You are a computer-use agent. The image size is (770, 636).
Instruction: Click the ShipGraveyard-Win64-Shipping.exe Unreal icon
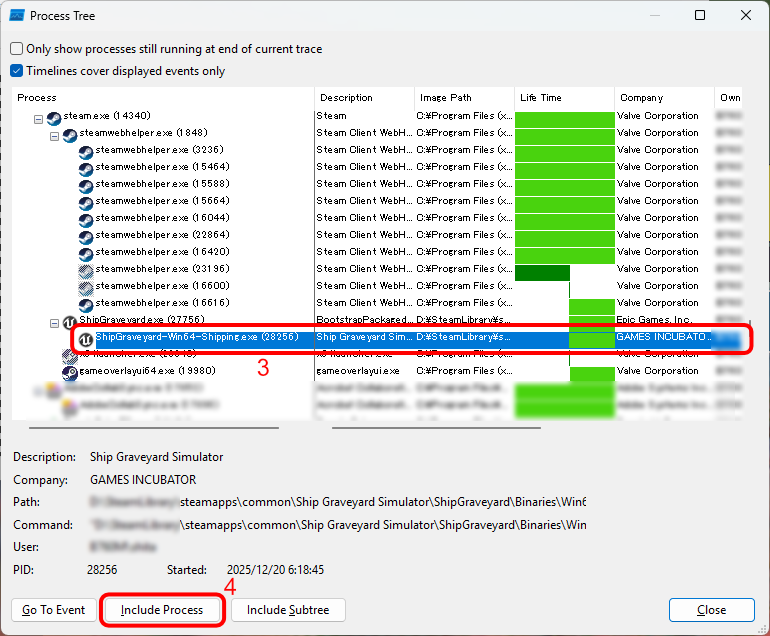pos(86,339)
